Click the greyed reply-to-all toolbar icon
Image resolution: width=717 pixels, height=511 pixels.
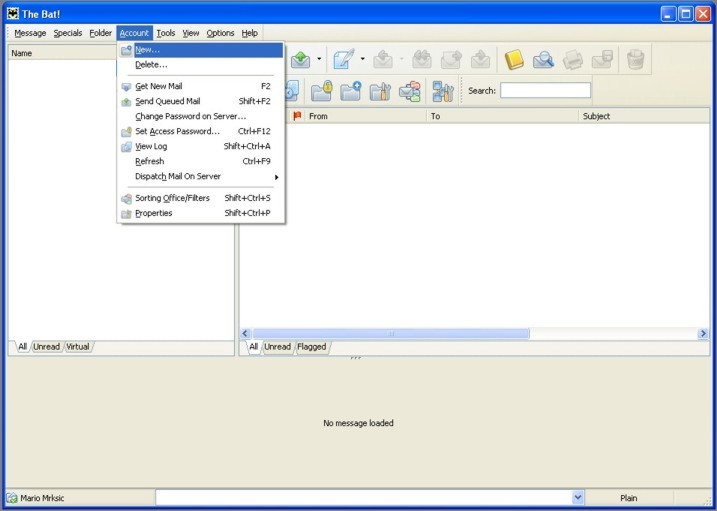[x=422, y=59]
